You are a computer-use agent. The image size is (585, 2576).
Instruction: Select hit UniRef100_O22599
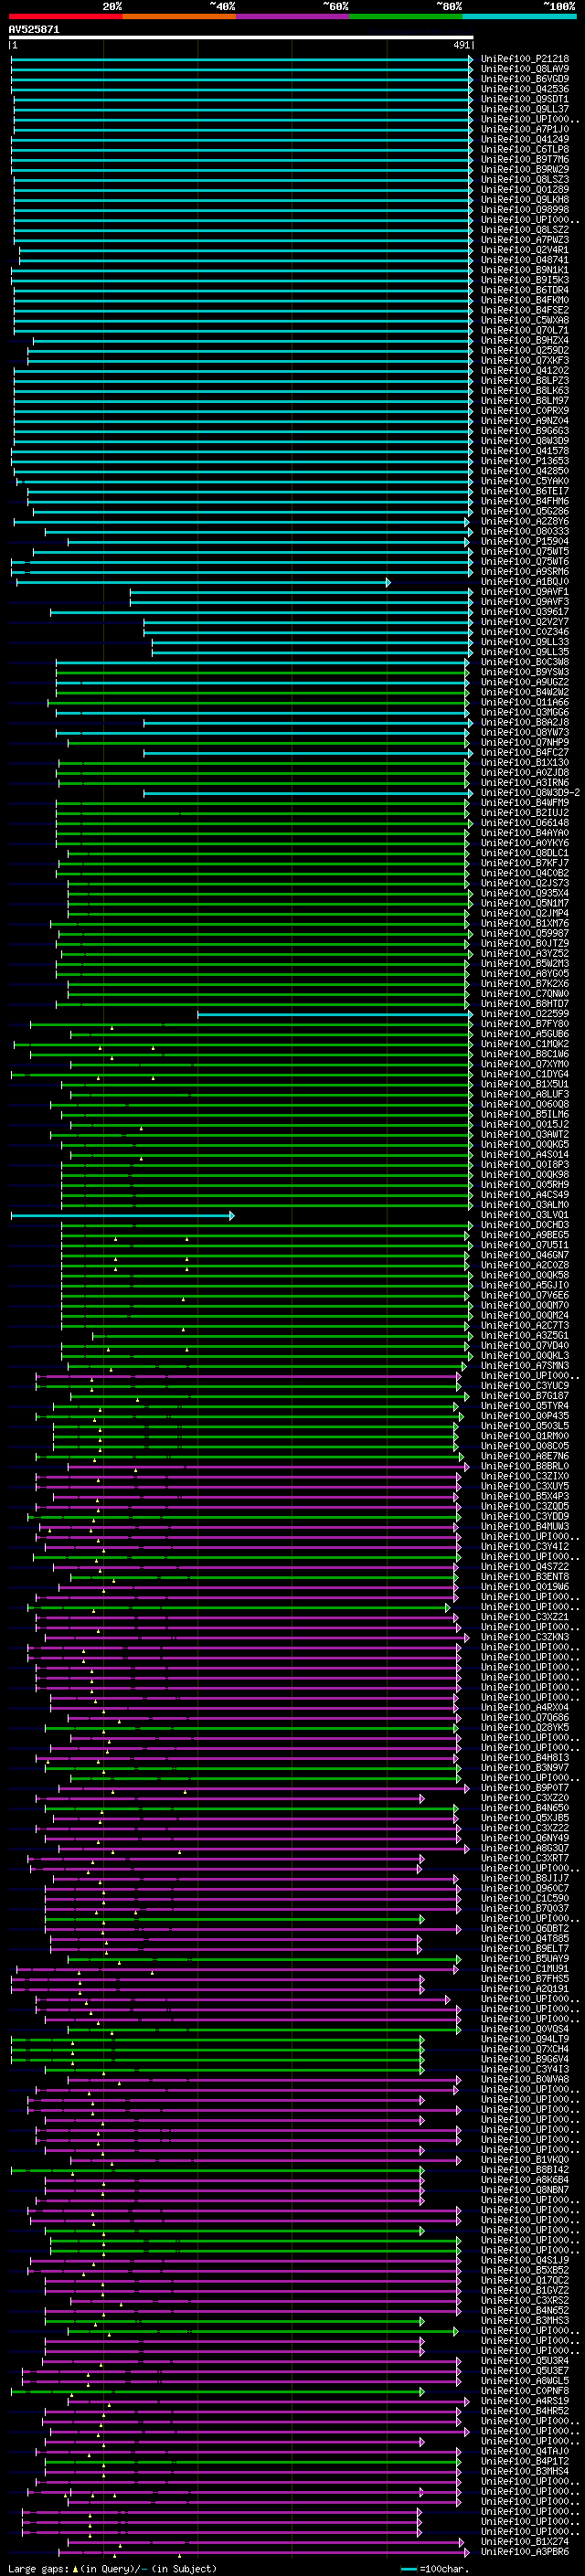(x=525, y=1014)
